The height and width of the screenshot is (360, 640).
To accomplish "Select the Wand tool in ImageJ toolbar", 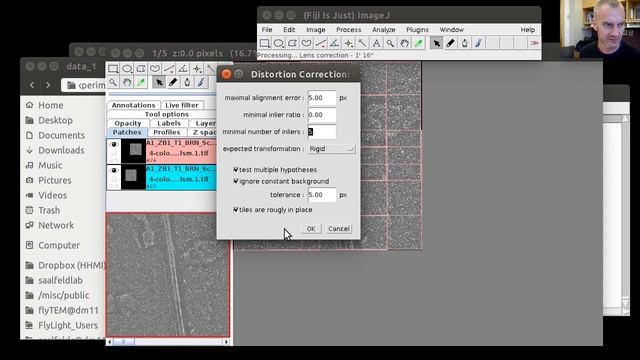I will point(362,43).
